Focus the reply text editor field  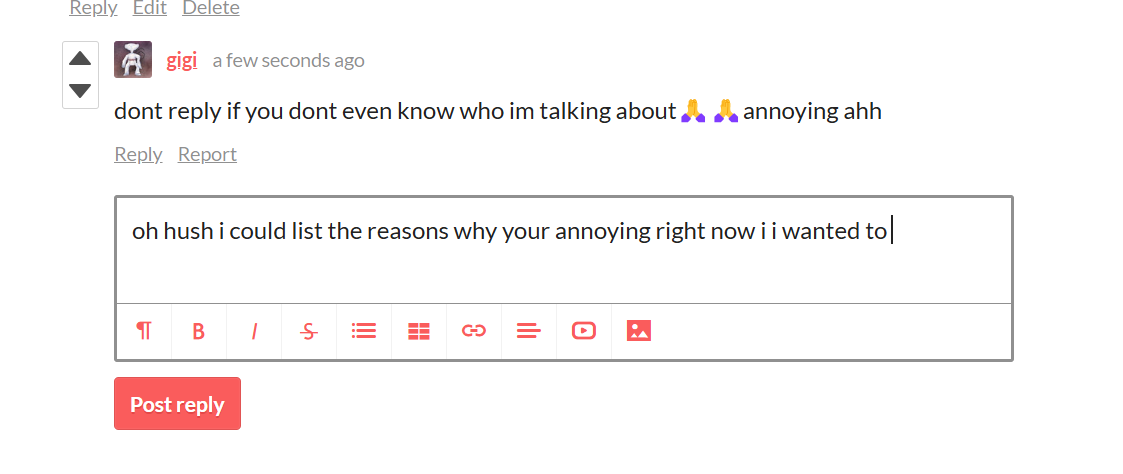[564, 250]
